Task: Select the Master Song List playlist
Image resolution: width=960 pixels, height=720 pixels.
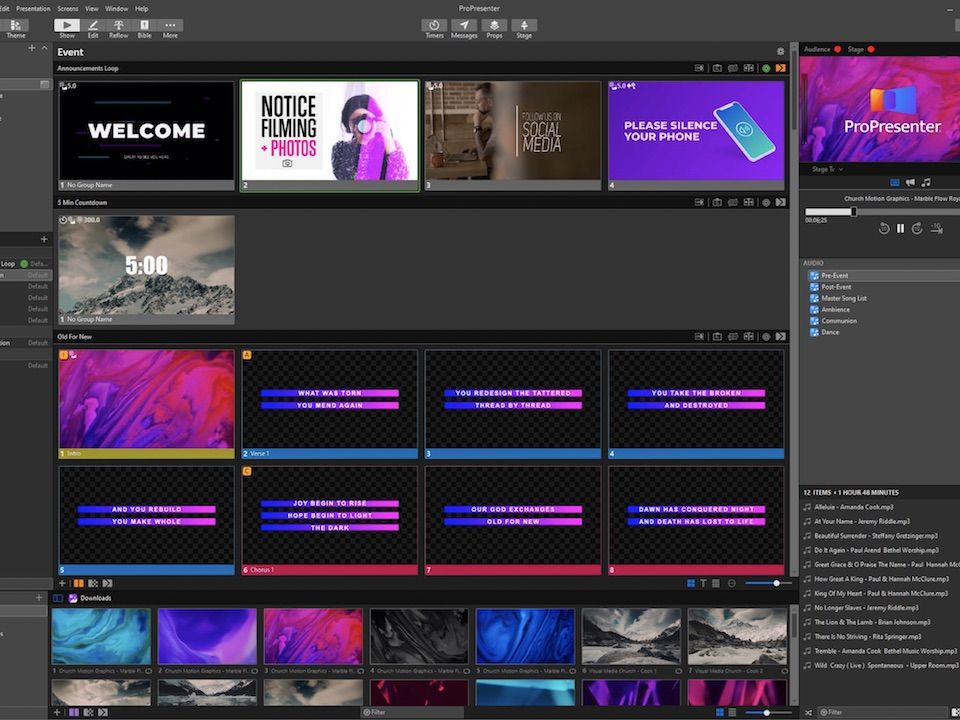Action: pyautogui.click(x=843, y=298)
